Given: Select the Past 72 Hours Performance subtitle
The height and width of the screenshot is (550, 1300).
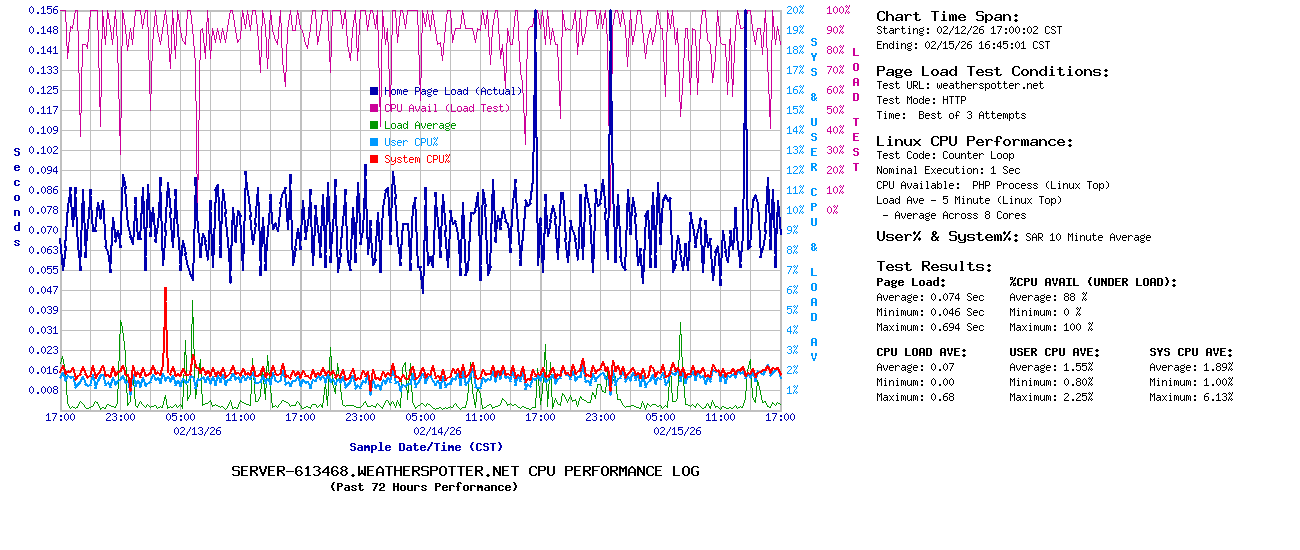Looking at the screenshot, I should 424,487.
